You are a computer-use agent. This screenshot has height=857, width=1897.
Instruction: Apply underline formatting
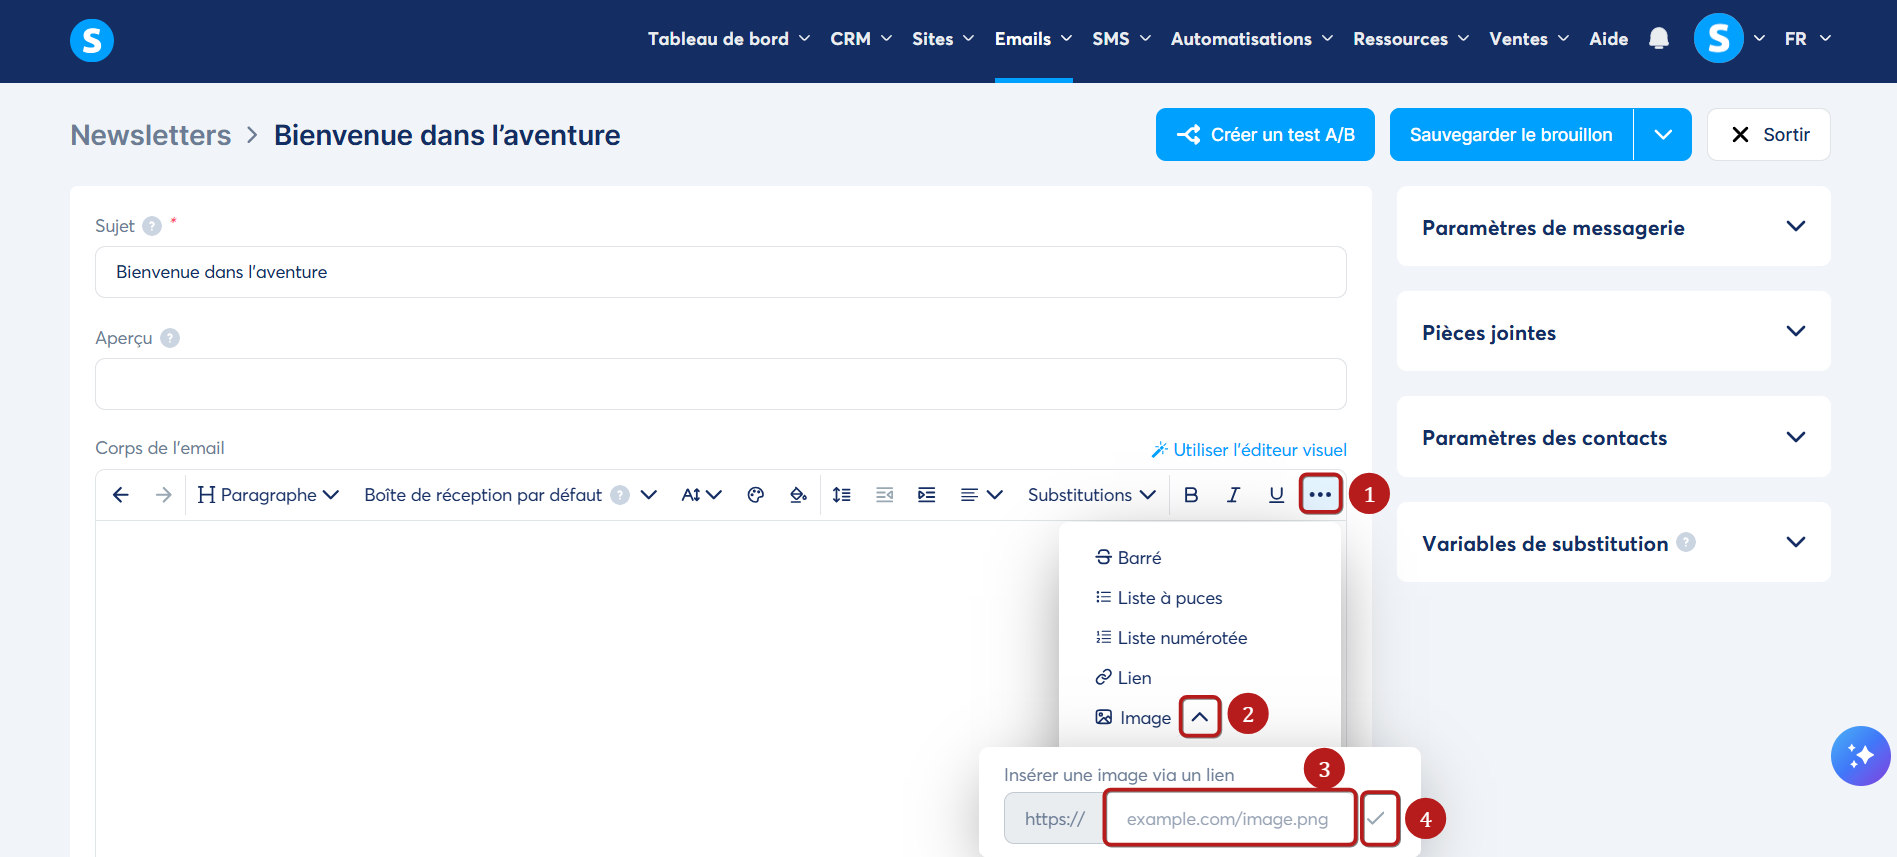(x=1276, y=495)
